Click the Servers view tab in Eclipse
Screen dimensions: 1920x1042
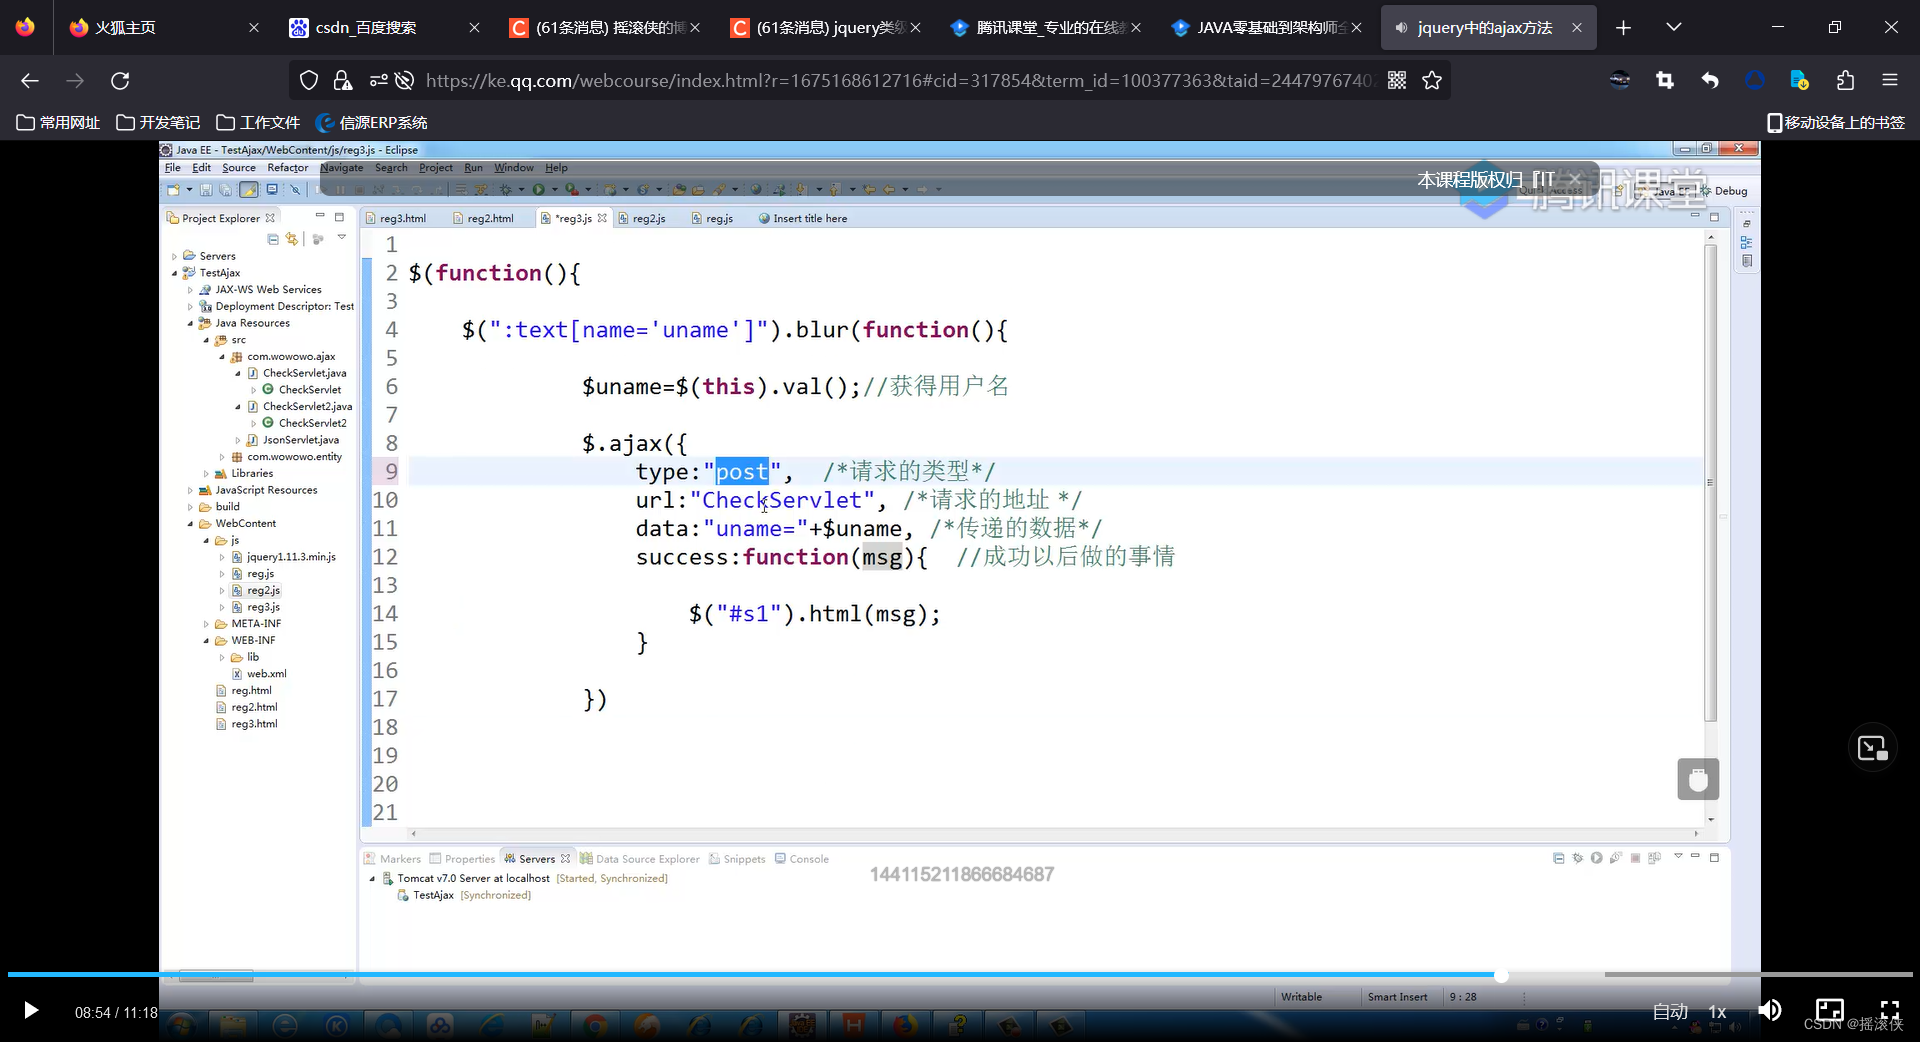[x=537, y=859]
